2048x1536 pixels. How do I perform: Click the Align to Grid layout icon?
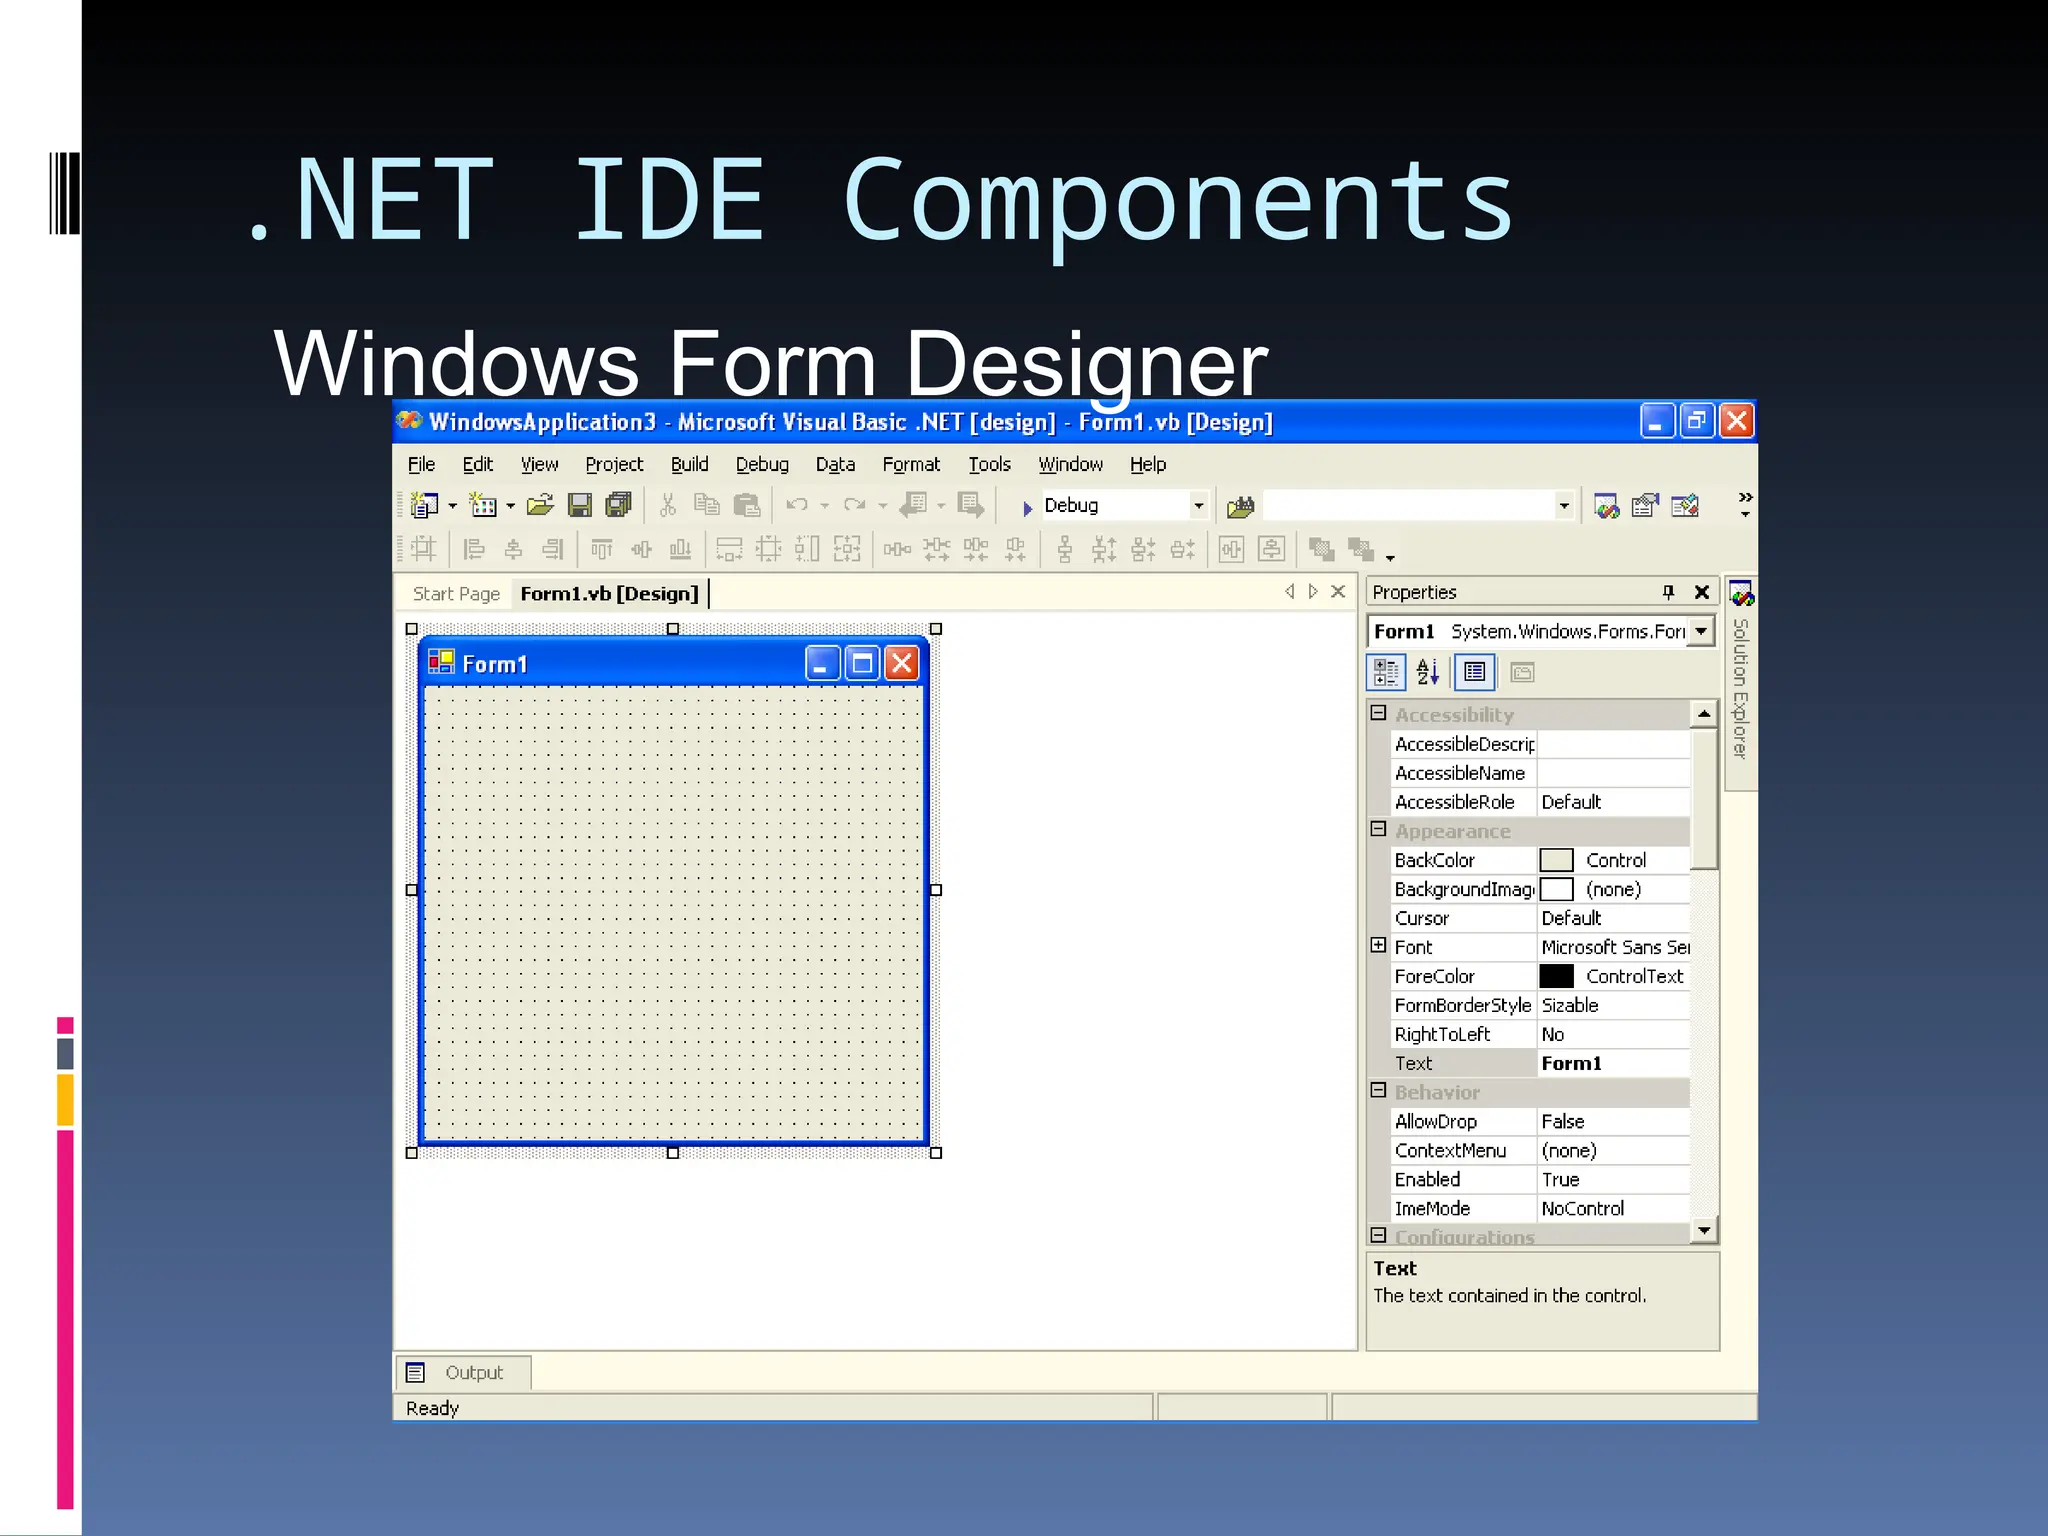(x=424, y=549)
